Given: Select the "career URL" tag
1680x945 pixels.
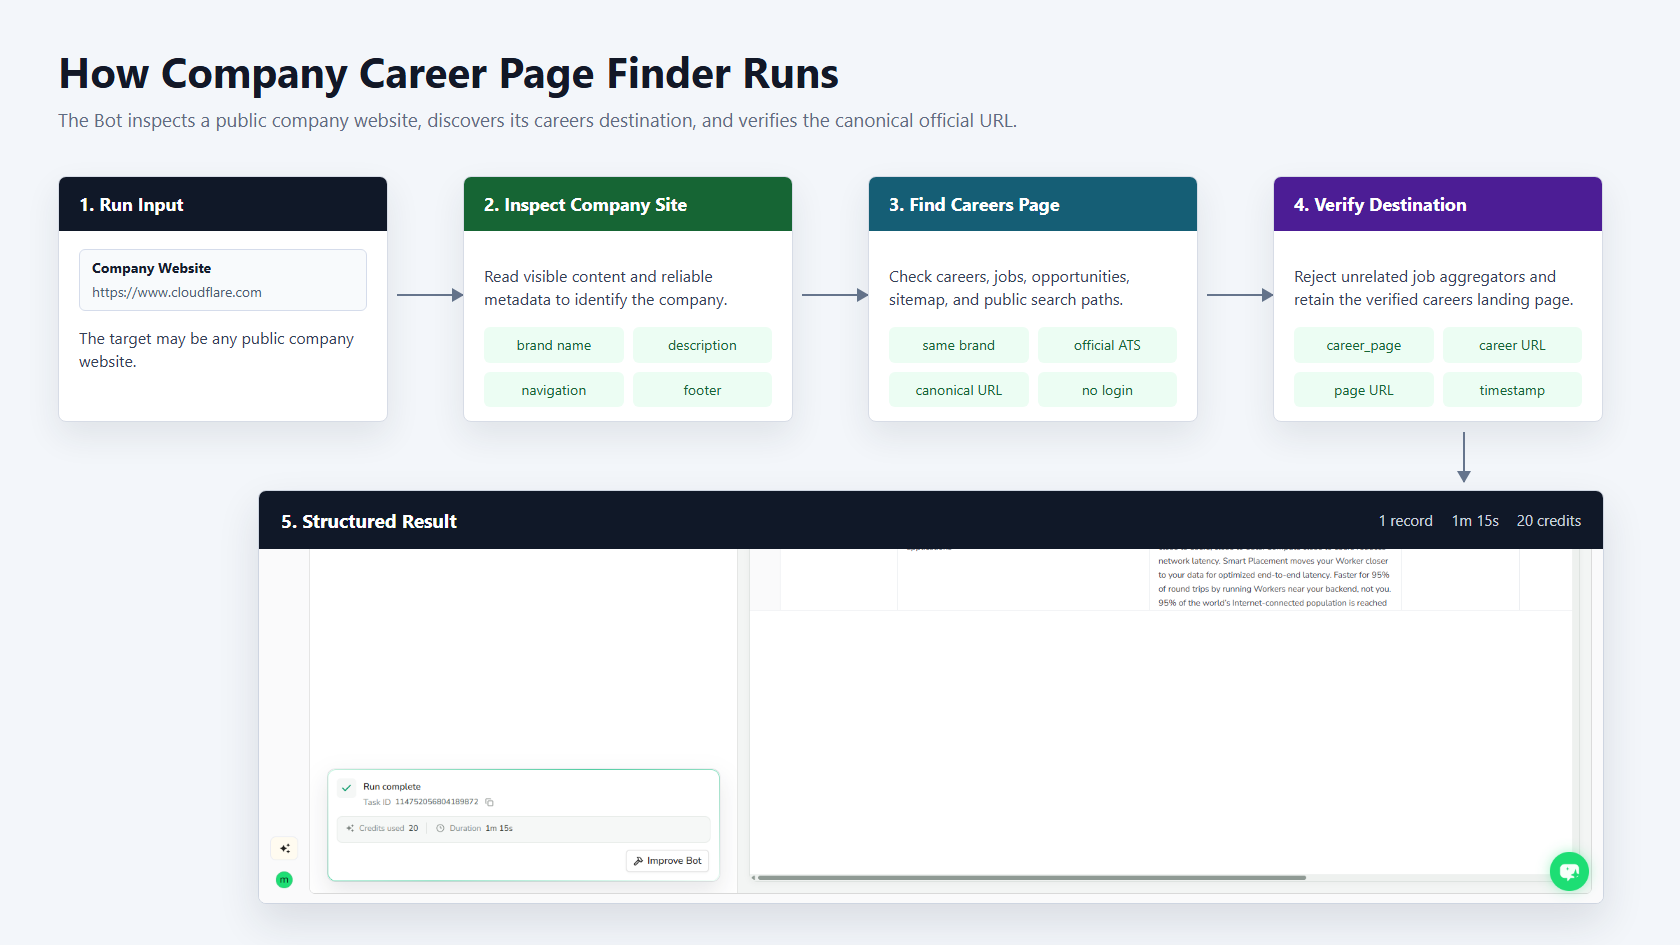Looking at the screenshot, I should click(1512, 345).
